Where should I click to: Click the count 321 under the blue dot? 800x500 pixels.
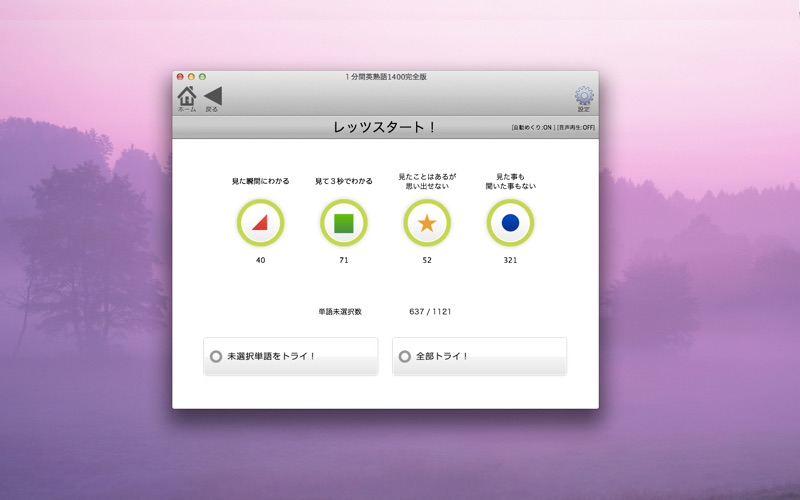[x=510, y=260]
